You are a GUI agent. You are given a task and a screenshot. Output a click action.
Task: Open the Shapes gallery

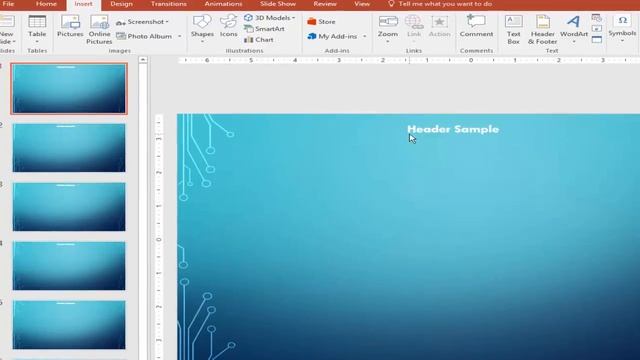point(202,29)
